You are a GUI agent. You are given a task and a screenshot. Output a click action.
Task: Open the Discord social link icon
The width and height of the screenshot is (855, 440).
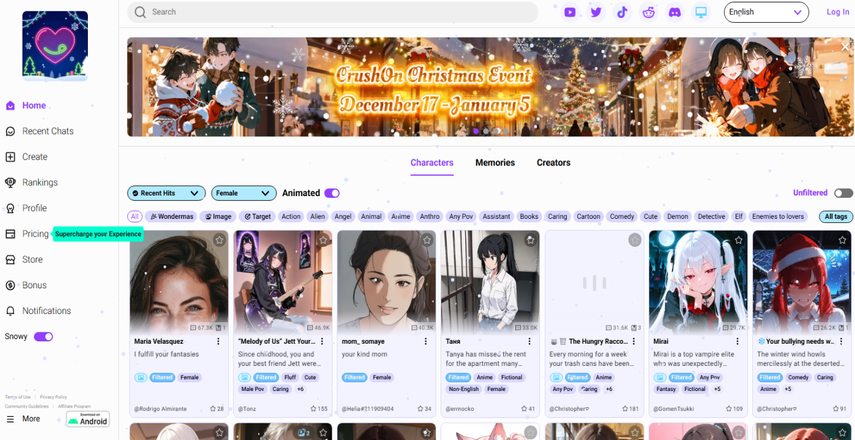point(675,12)
